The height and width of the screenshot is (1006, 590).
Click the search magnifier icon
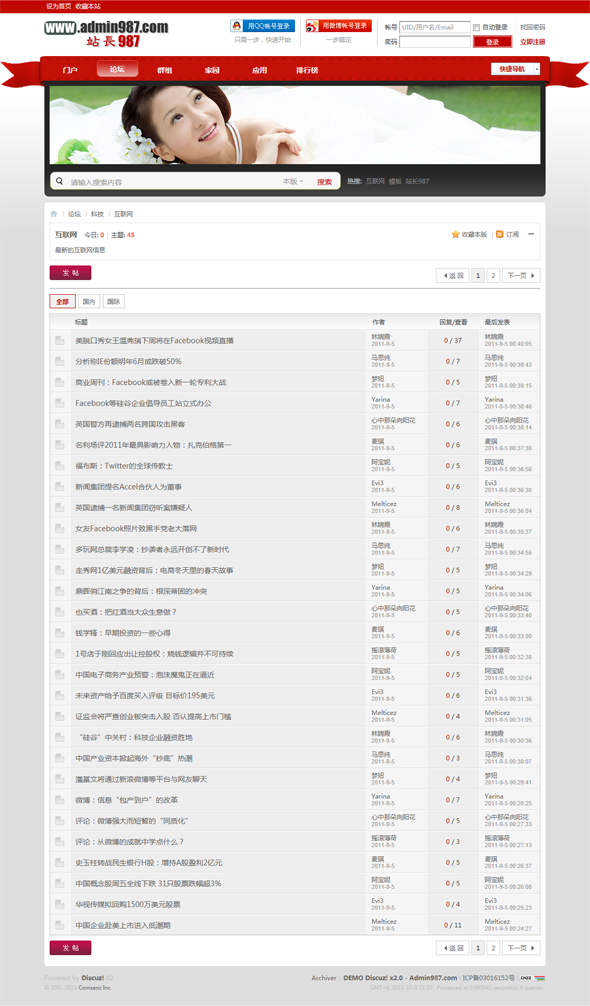[x=60, y=182]
